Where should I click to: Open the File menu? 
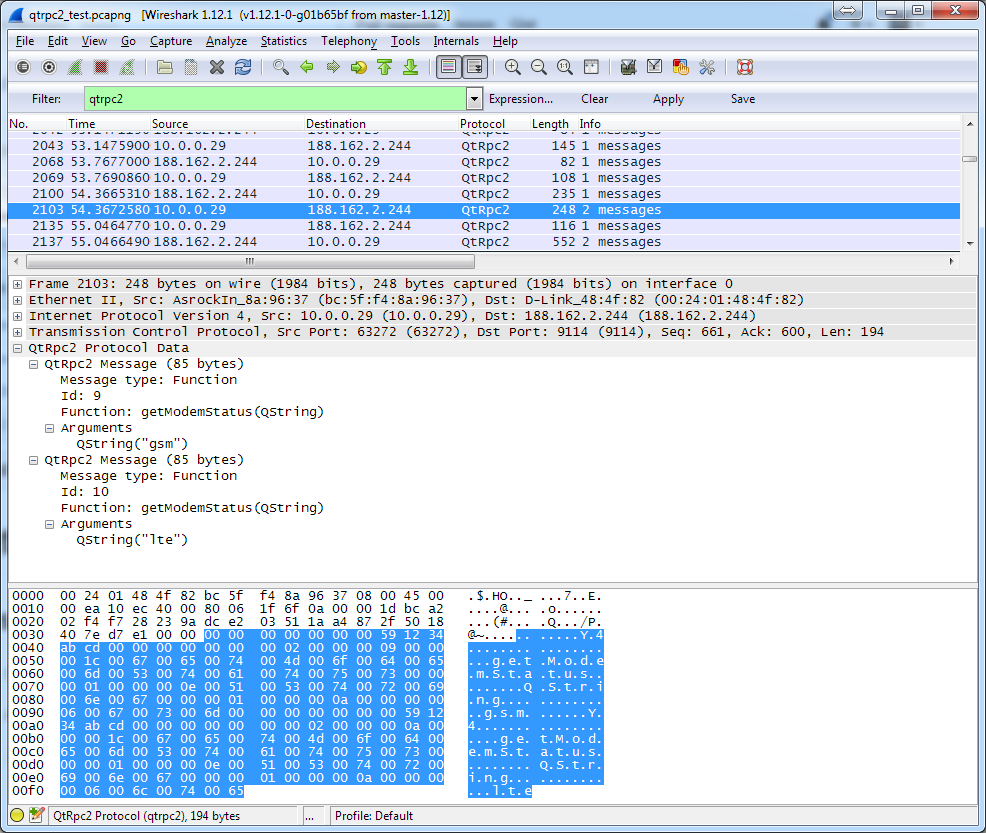pos(25,41)
